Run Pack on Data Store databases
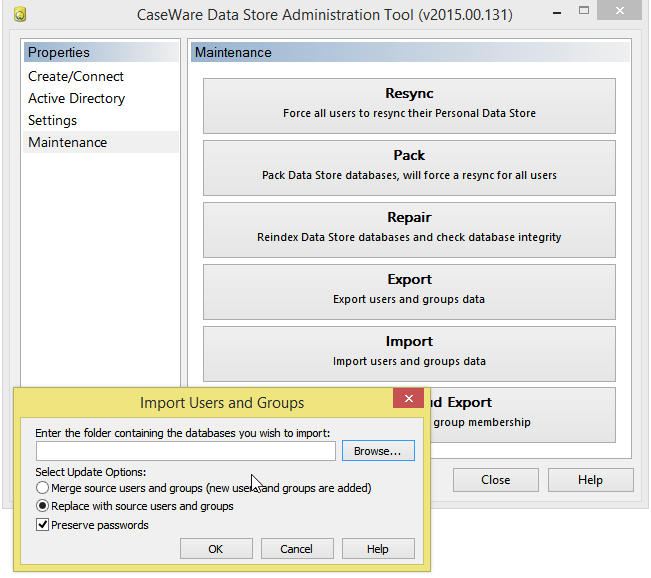Screen dimensions: 651x578 (x=409, y=168)
